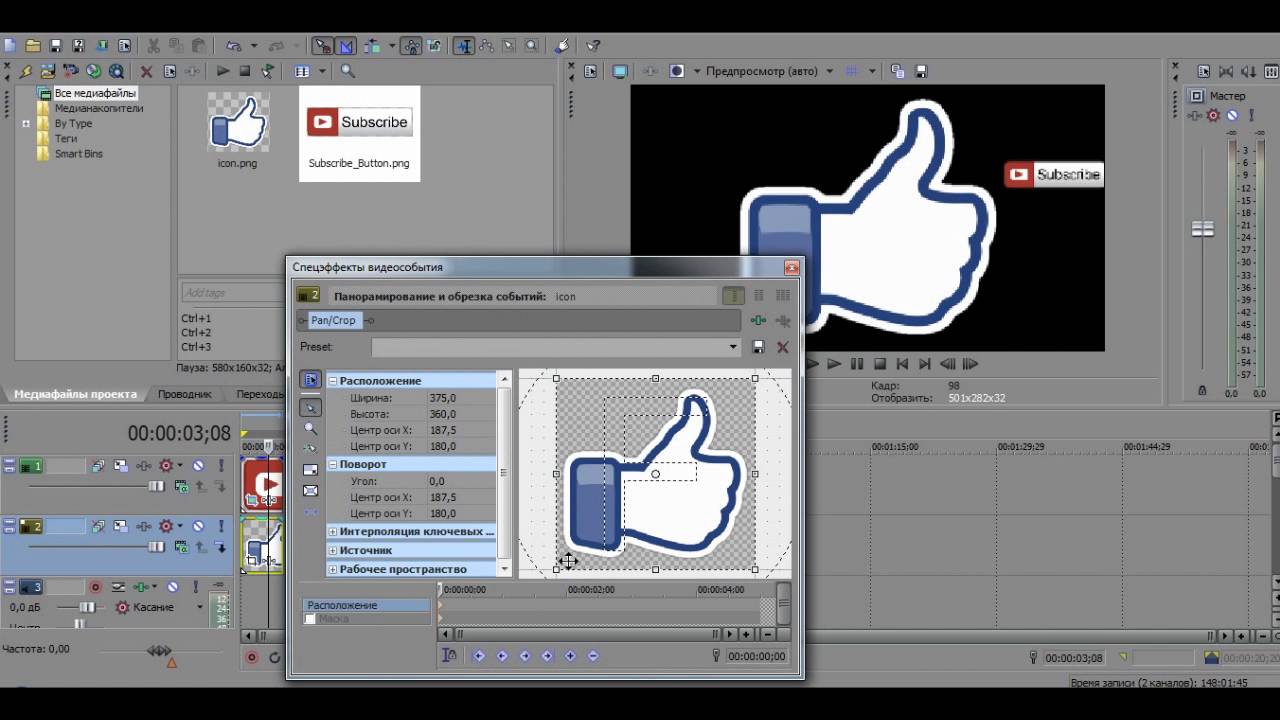Click the Pan/Crop effect chain button
1280x720 pixels.
tap(333, 320)
